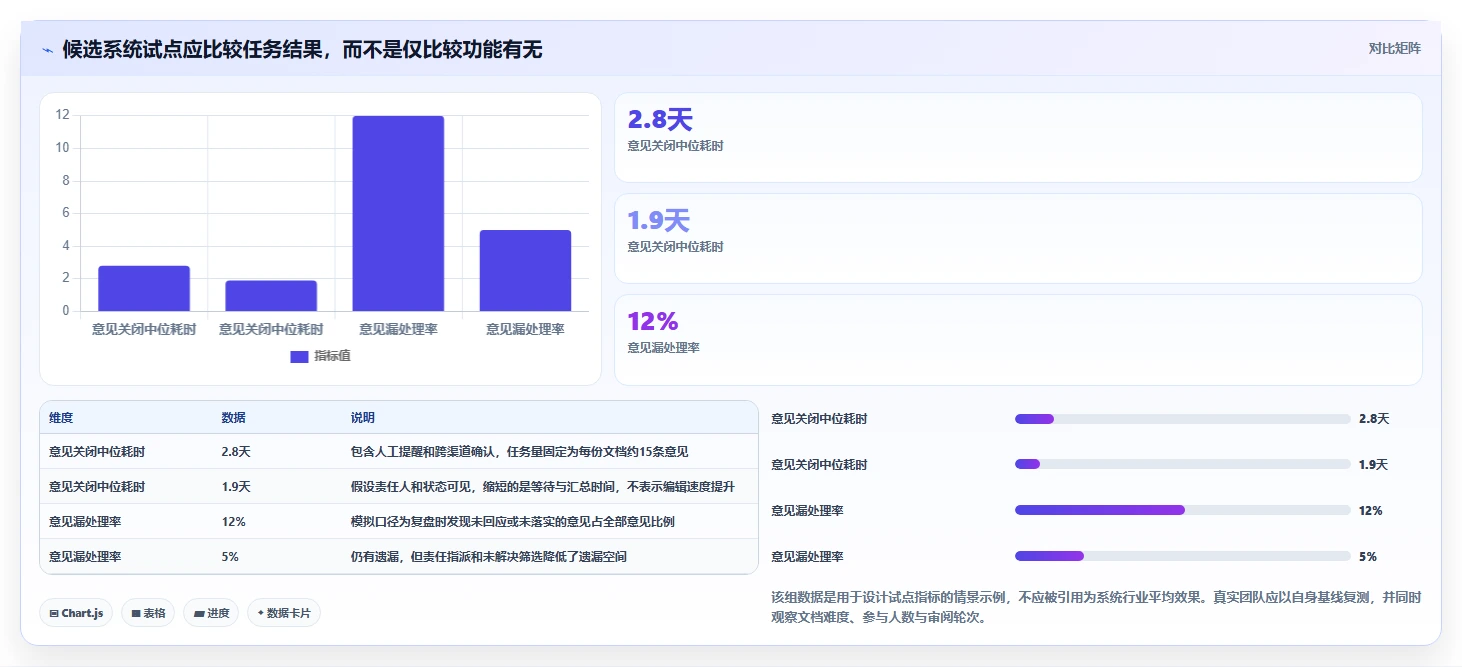Click the description starting 包含人工提醒和跨渠道确认
1462x667 pixels.
click(x=519, y=452)
